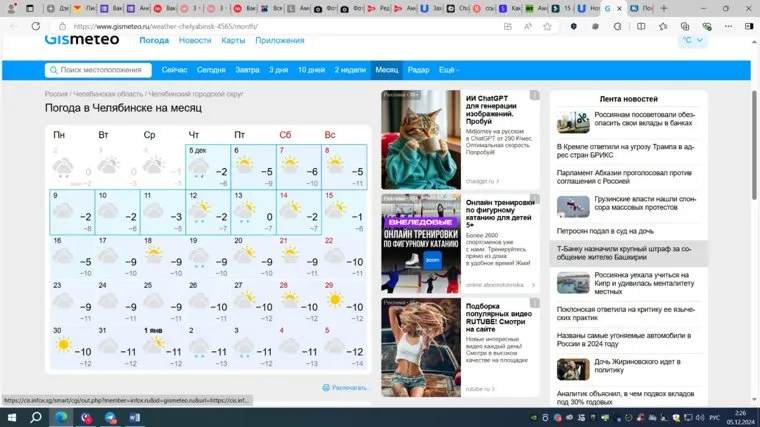
Task: Click the search icon on the Windows taskbar
Action: coord(35,417)
